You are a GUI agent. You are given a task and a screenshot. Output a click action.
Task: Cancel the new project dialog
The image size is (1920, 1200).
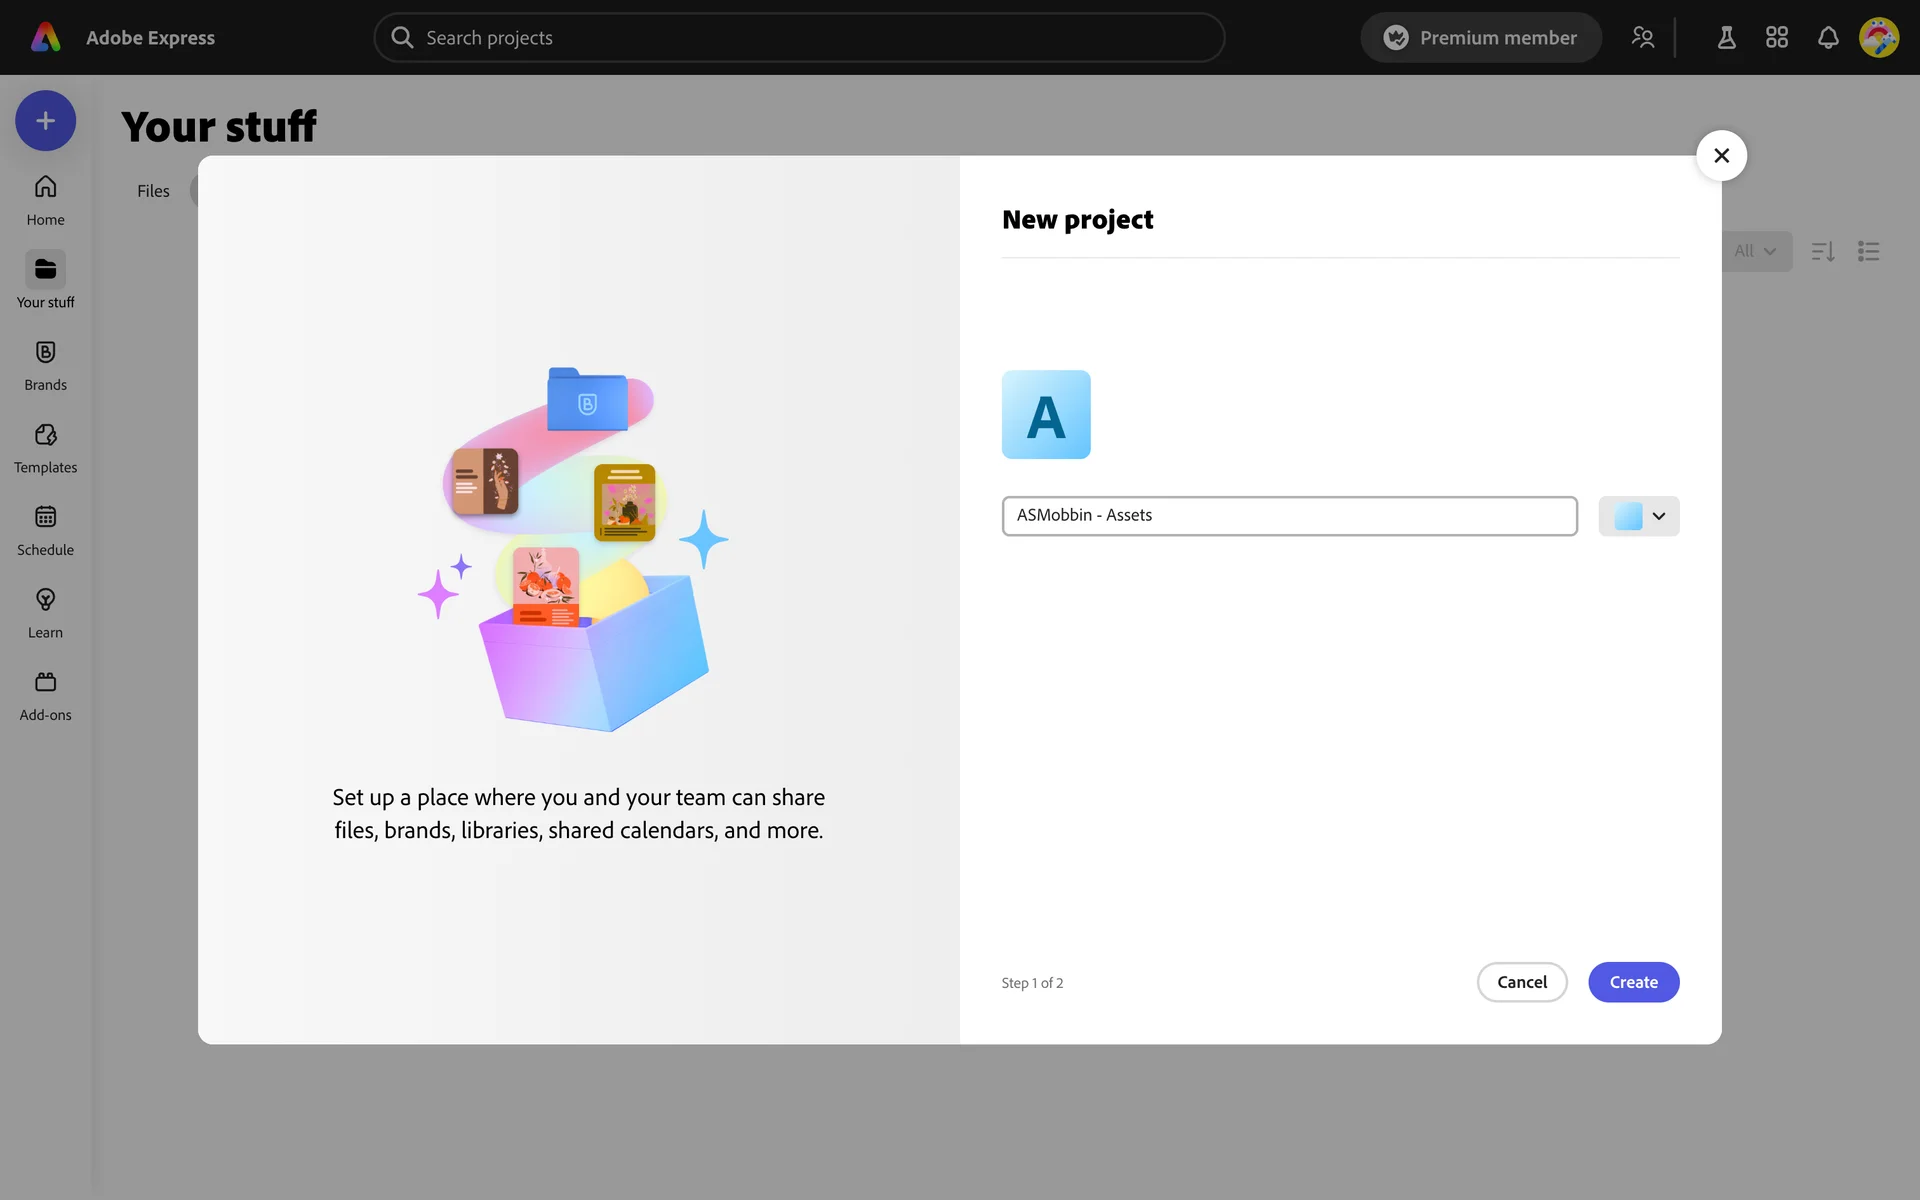(x=1521, y=982)
